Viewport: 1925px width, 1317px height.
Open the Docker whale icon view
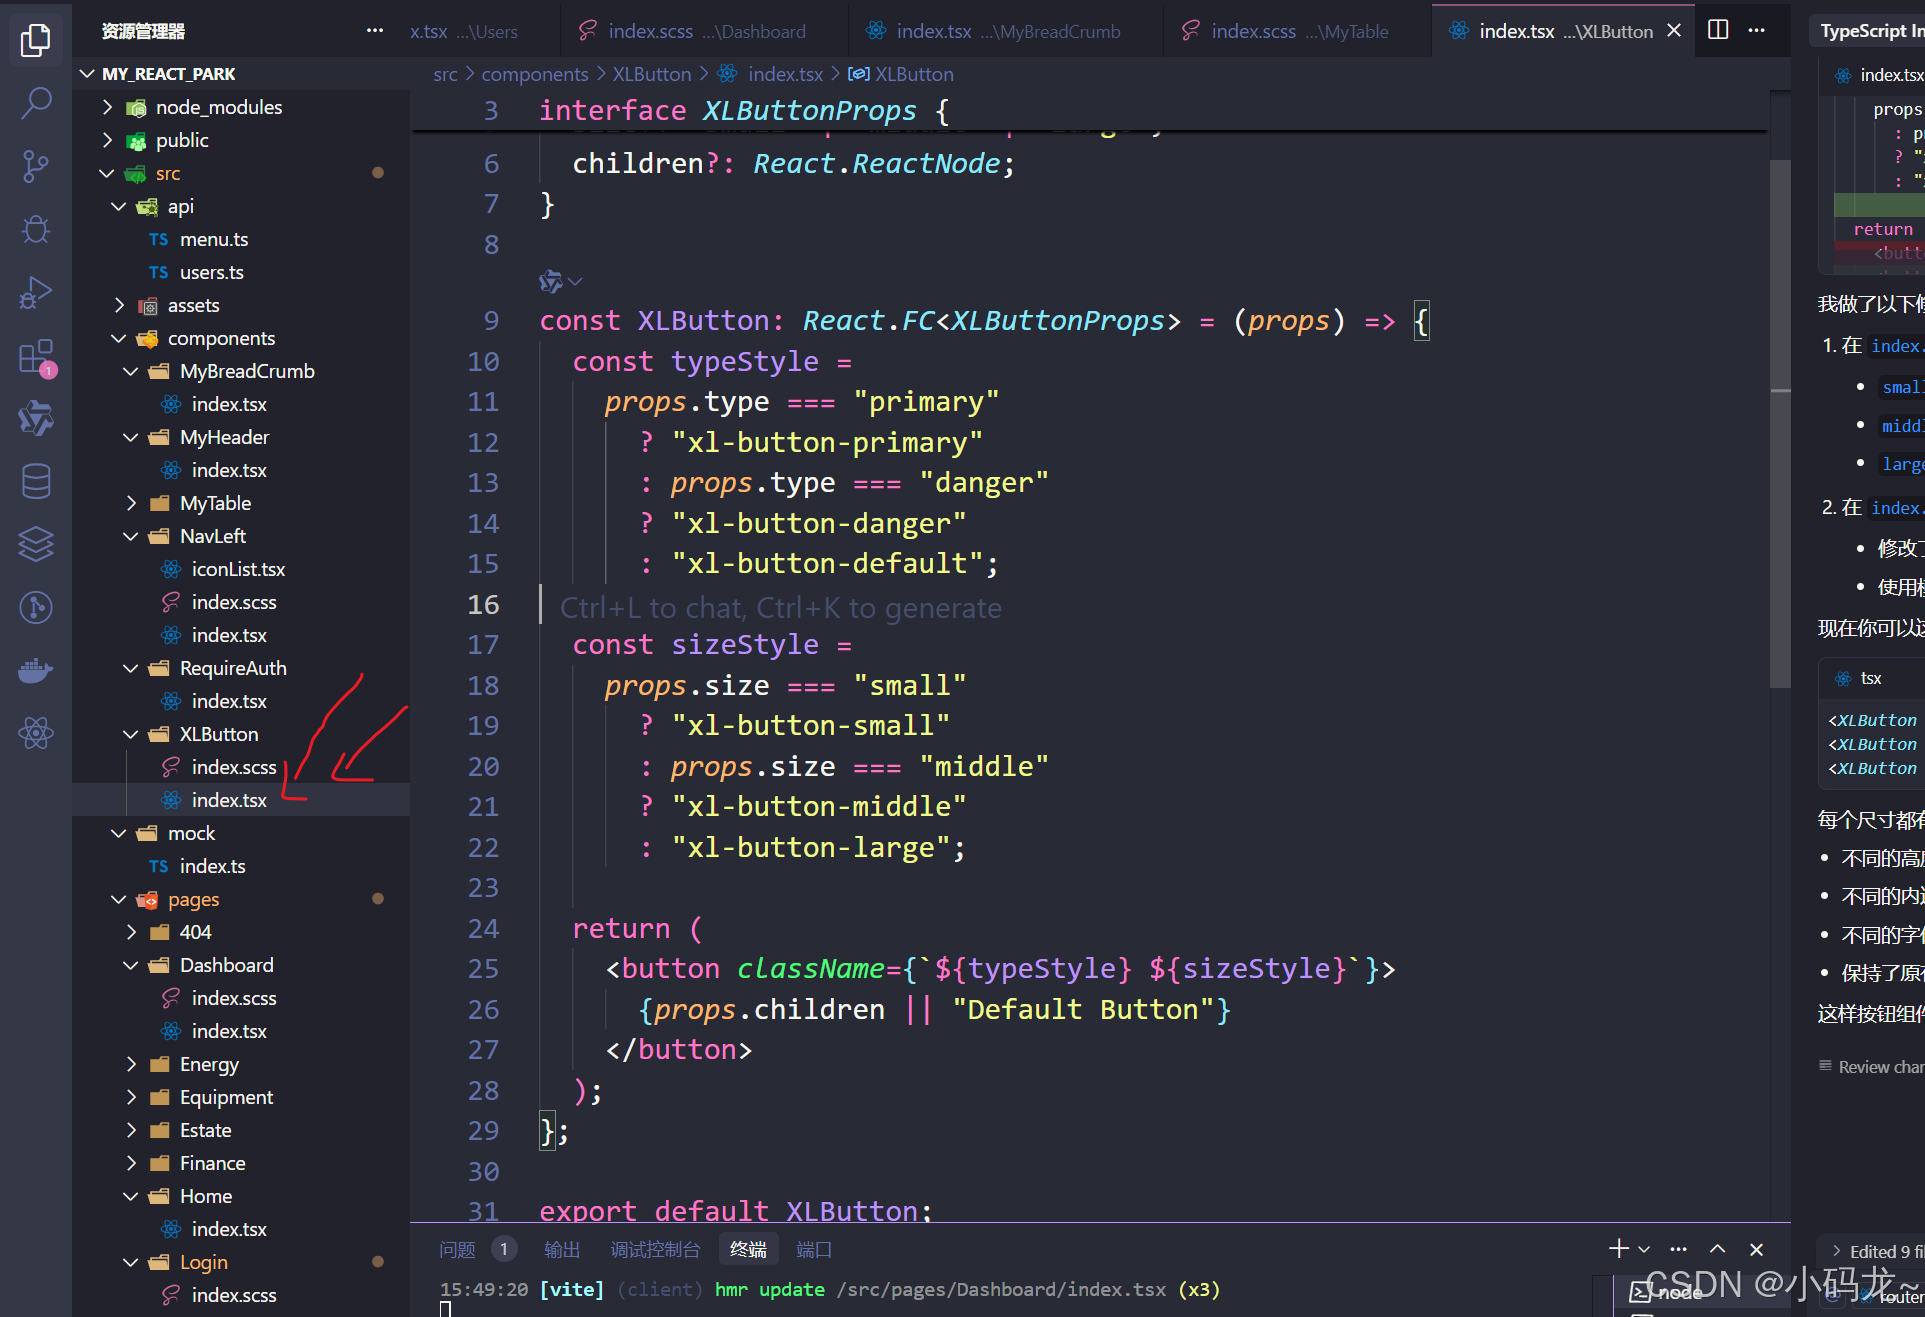[x=36, y=670]
